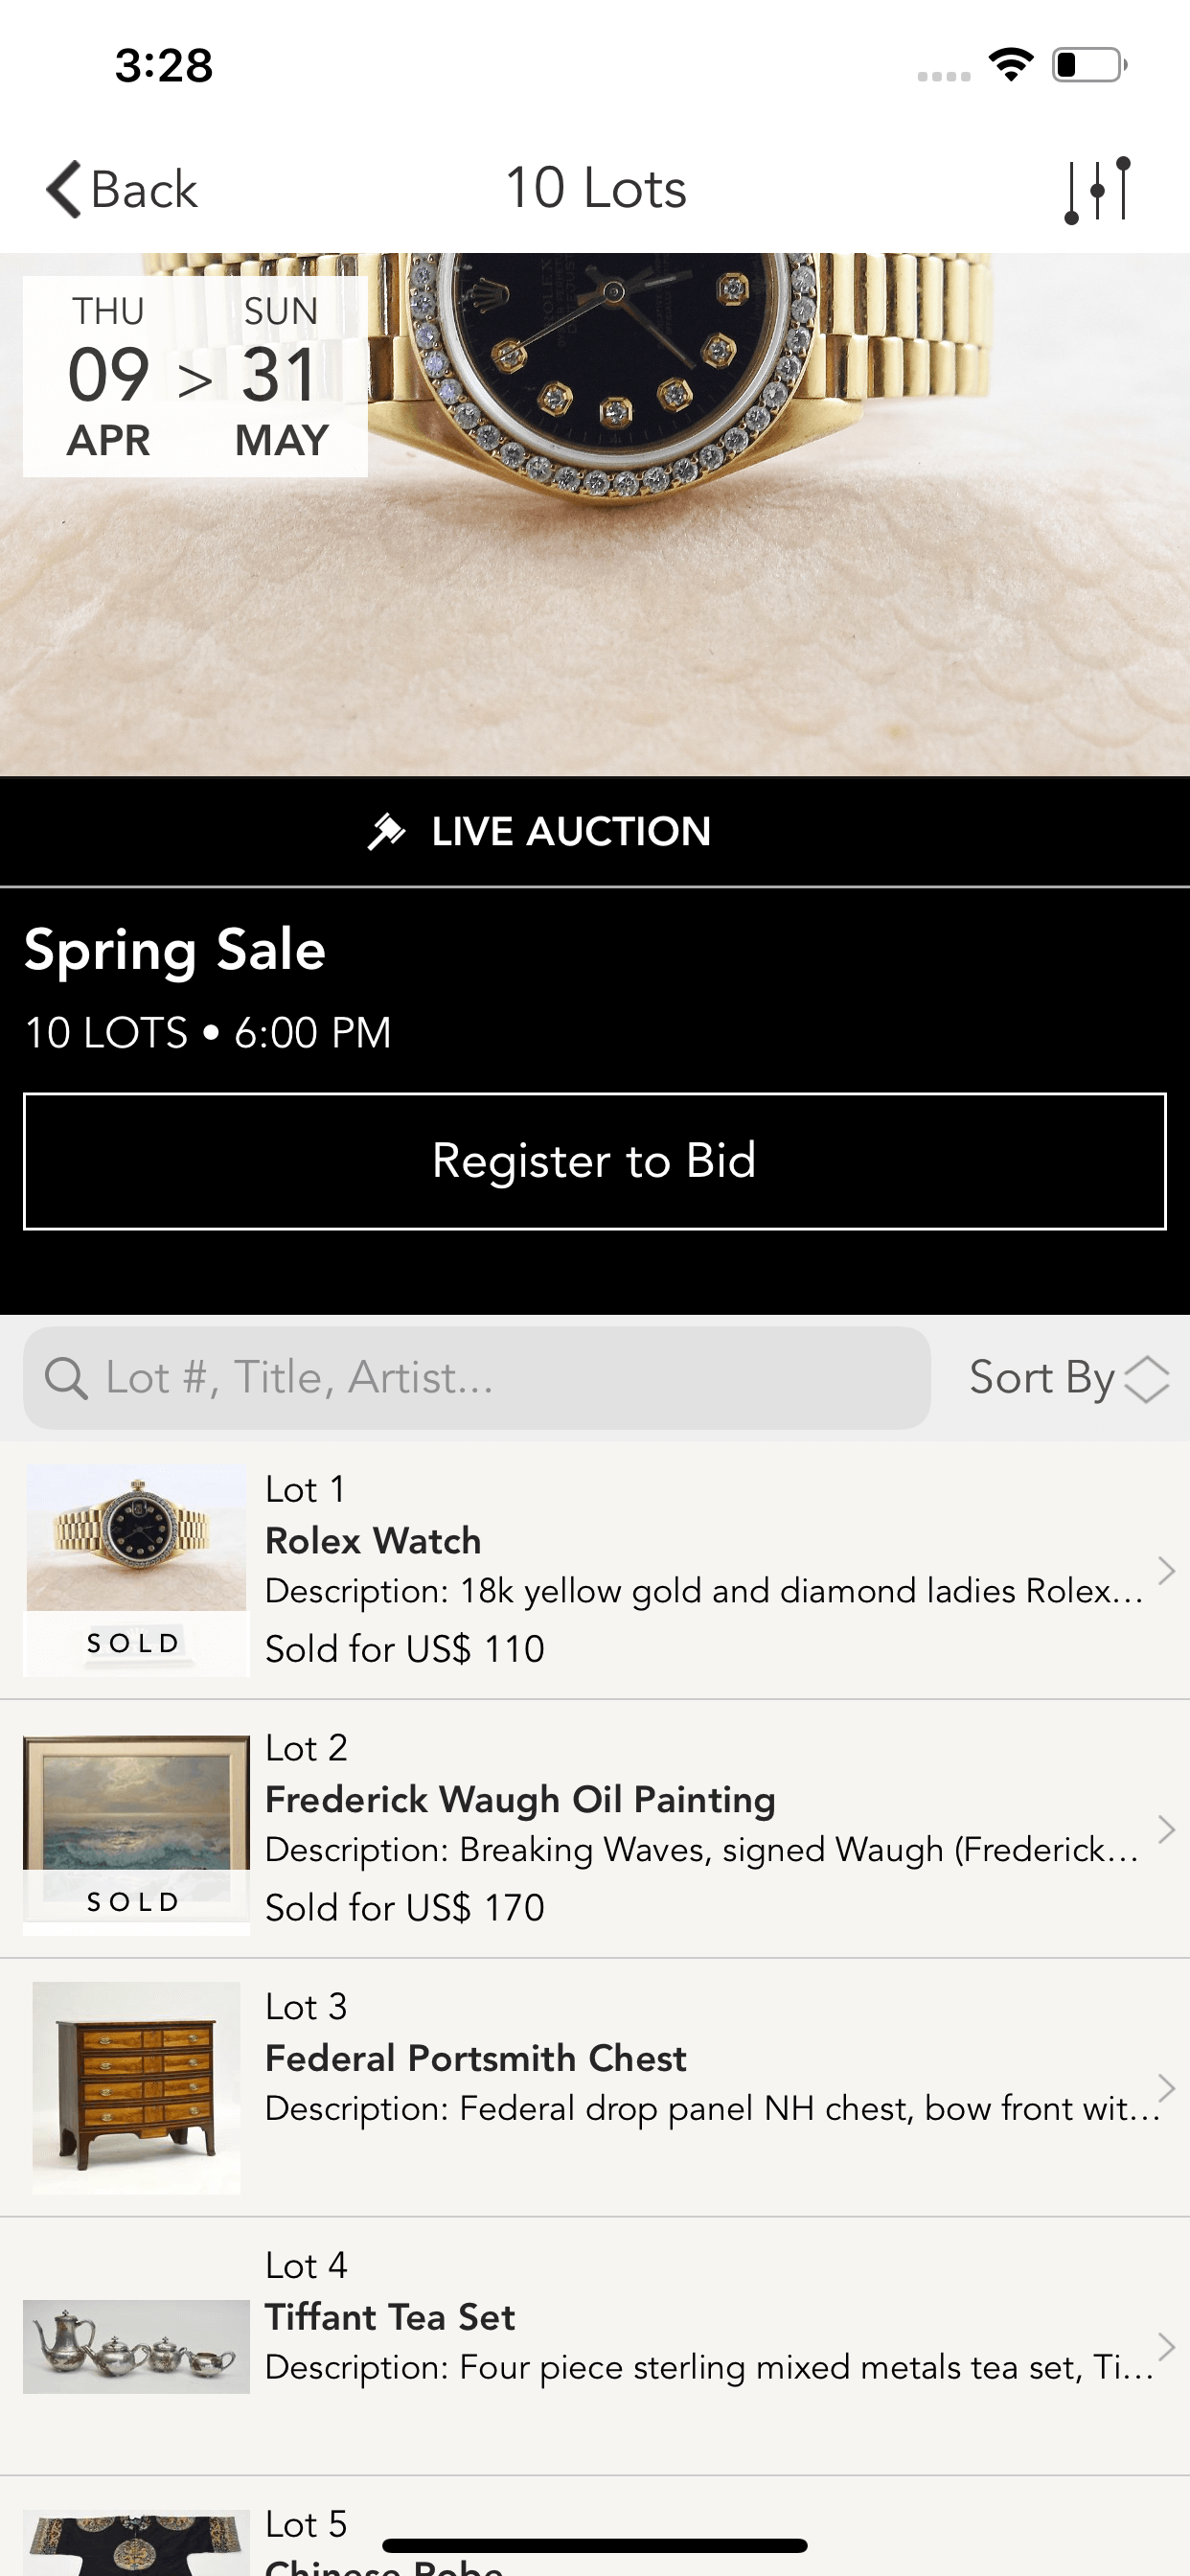Expand Lot 4 tea set chevron
Image resolution: width=1190 pixels, height=2576 pixels.
coord(1165,2346)
